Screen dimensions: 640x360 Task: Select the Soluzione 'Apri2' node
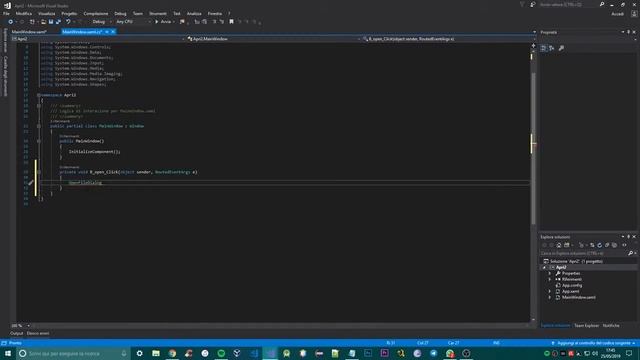pyautogui.click(x=576, y=261)
